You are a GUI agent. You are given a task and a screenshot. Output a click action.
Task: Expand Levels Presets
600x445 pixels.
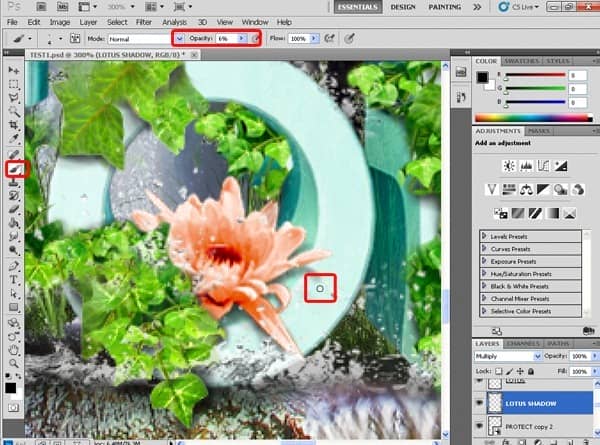pyautogui.click(x=484, y=236)
